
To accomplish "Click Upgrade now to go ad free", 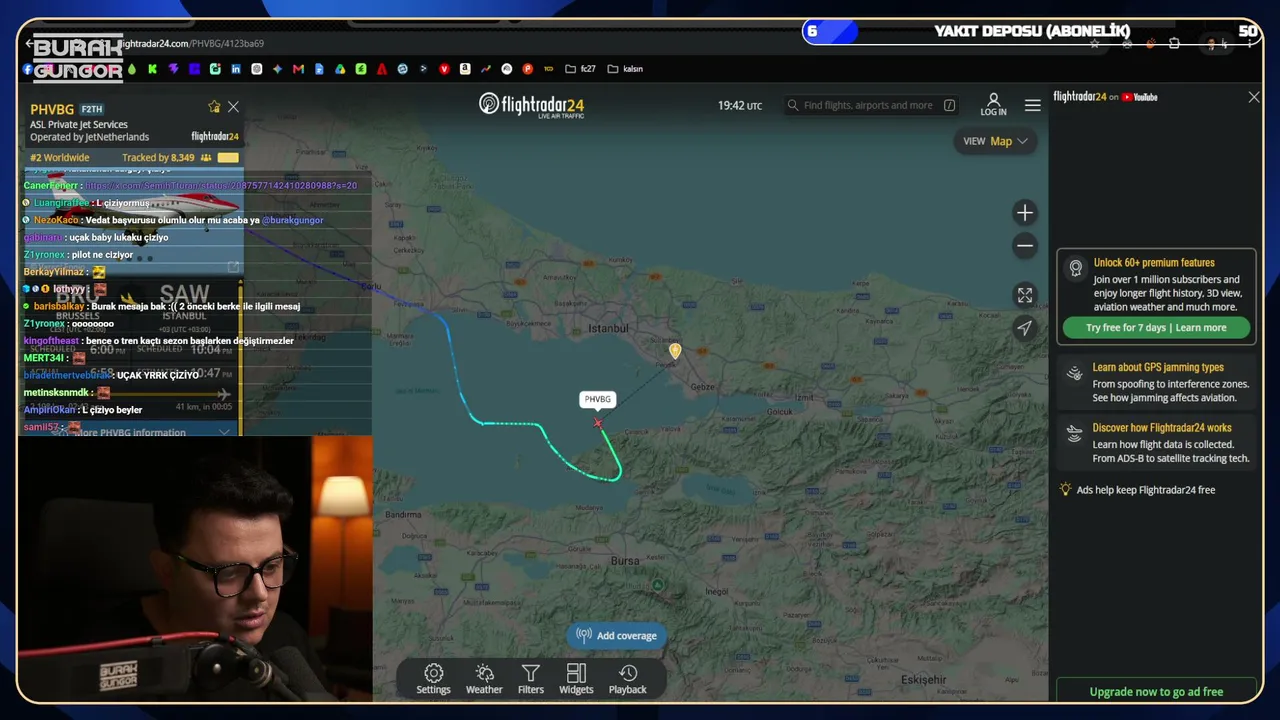I will pos(1156,691).
